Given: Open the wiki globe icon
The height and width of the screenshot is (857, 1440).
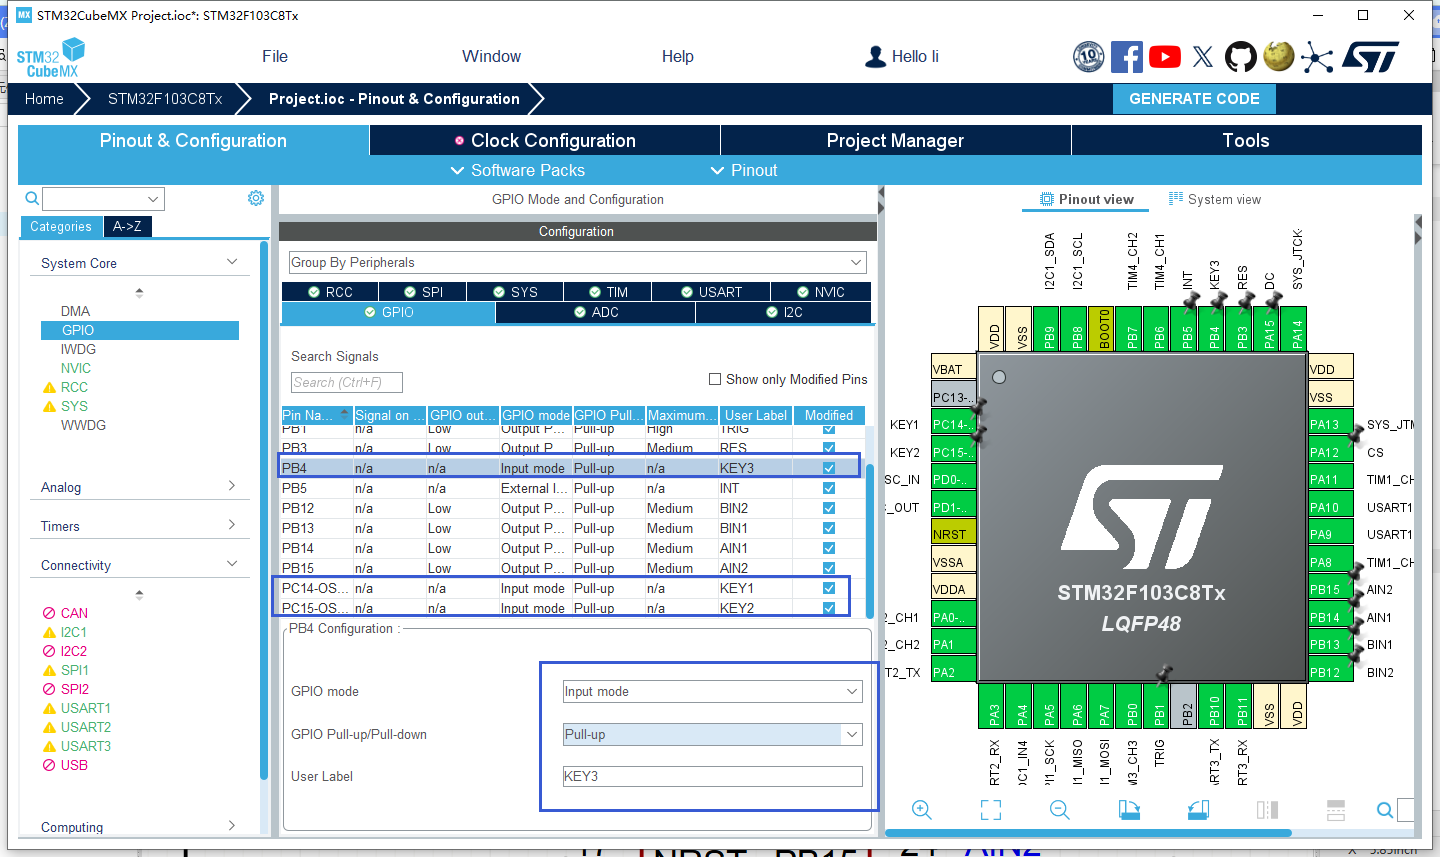Looking at the screenshot, I should click(x=1279, y=56).
